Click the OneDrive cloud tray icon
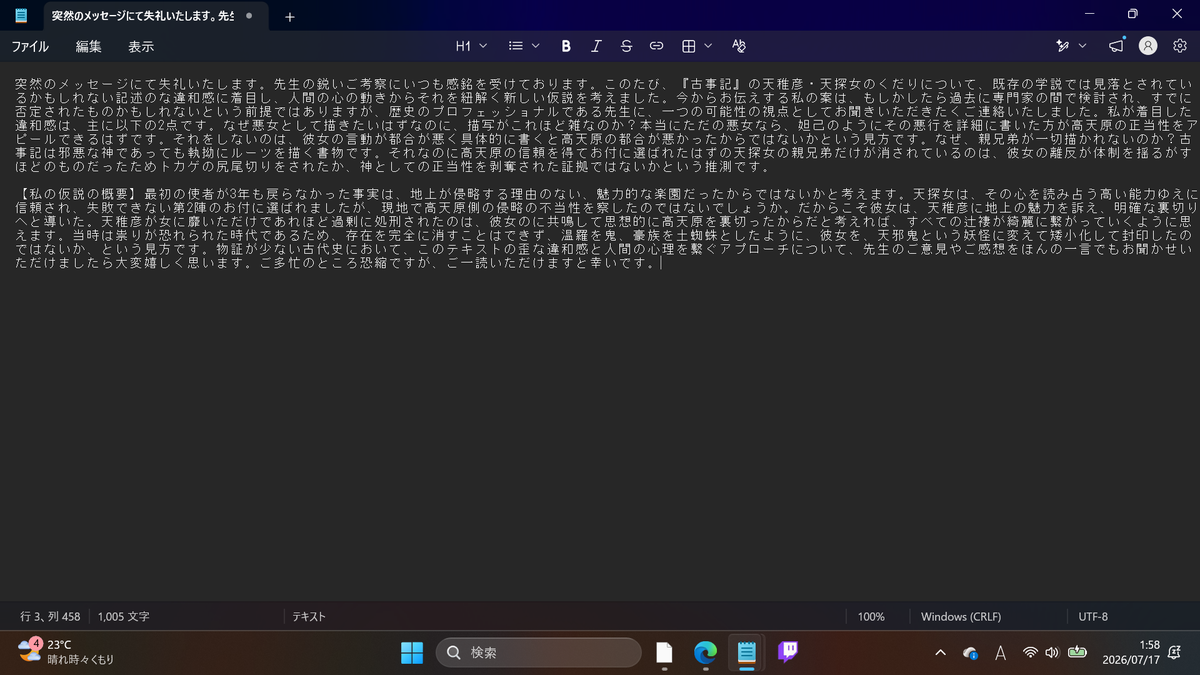Screen dimensions: 1200x675 click(970, 653)
